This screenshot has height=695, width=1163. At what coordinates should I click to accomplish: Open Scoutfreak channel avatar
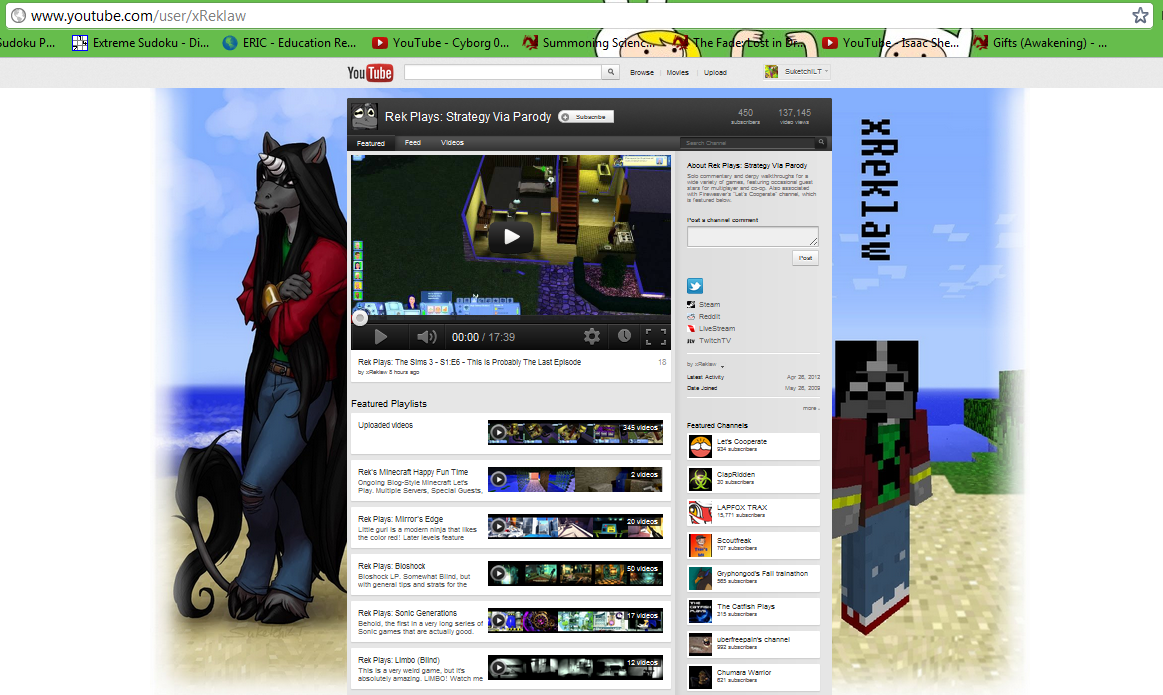click(699, 545)
